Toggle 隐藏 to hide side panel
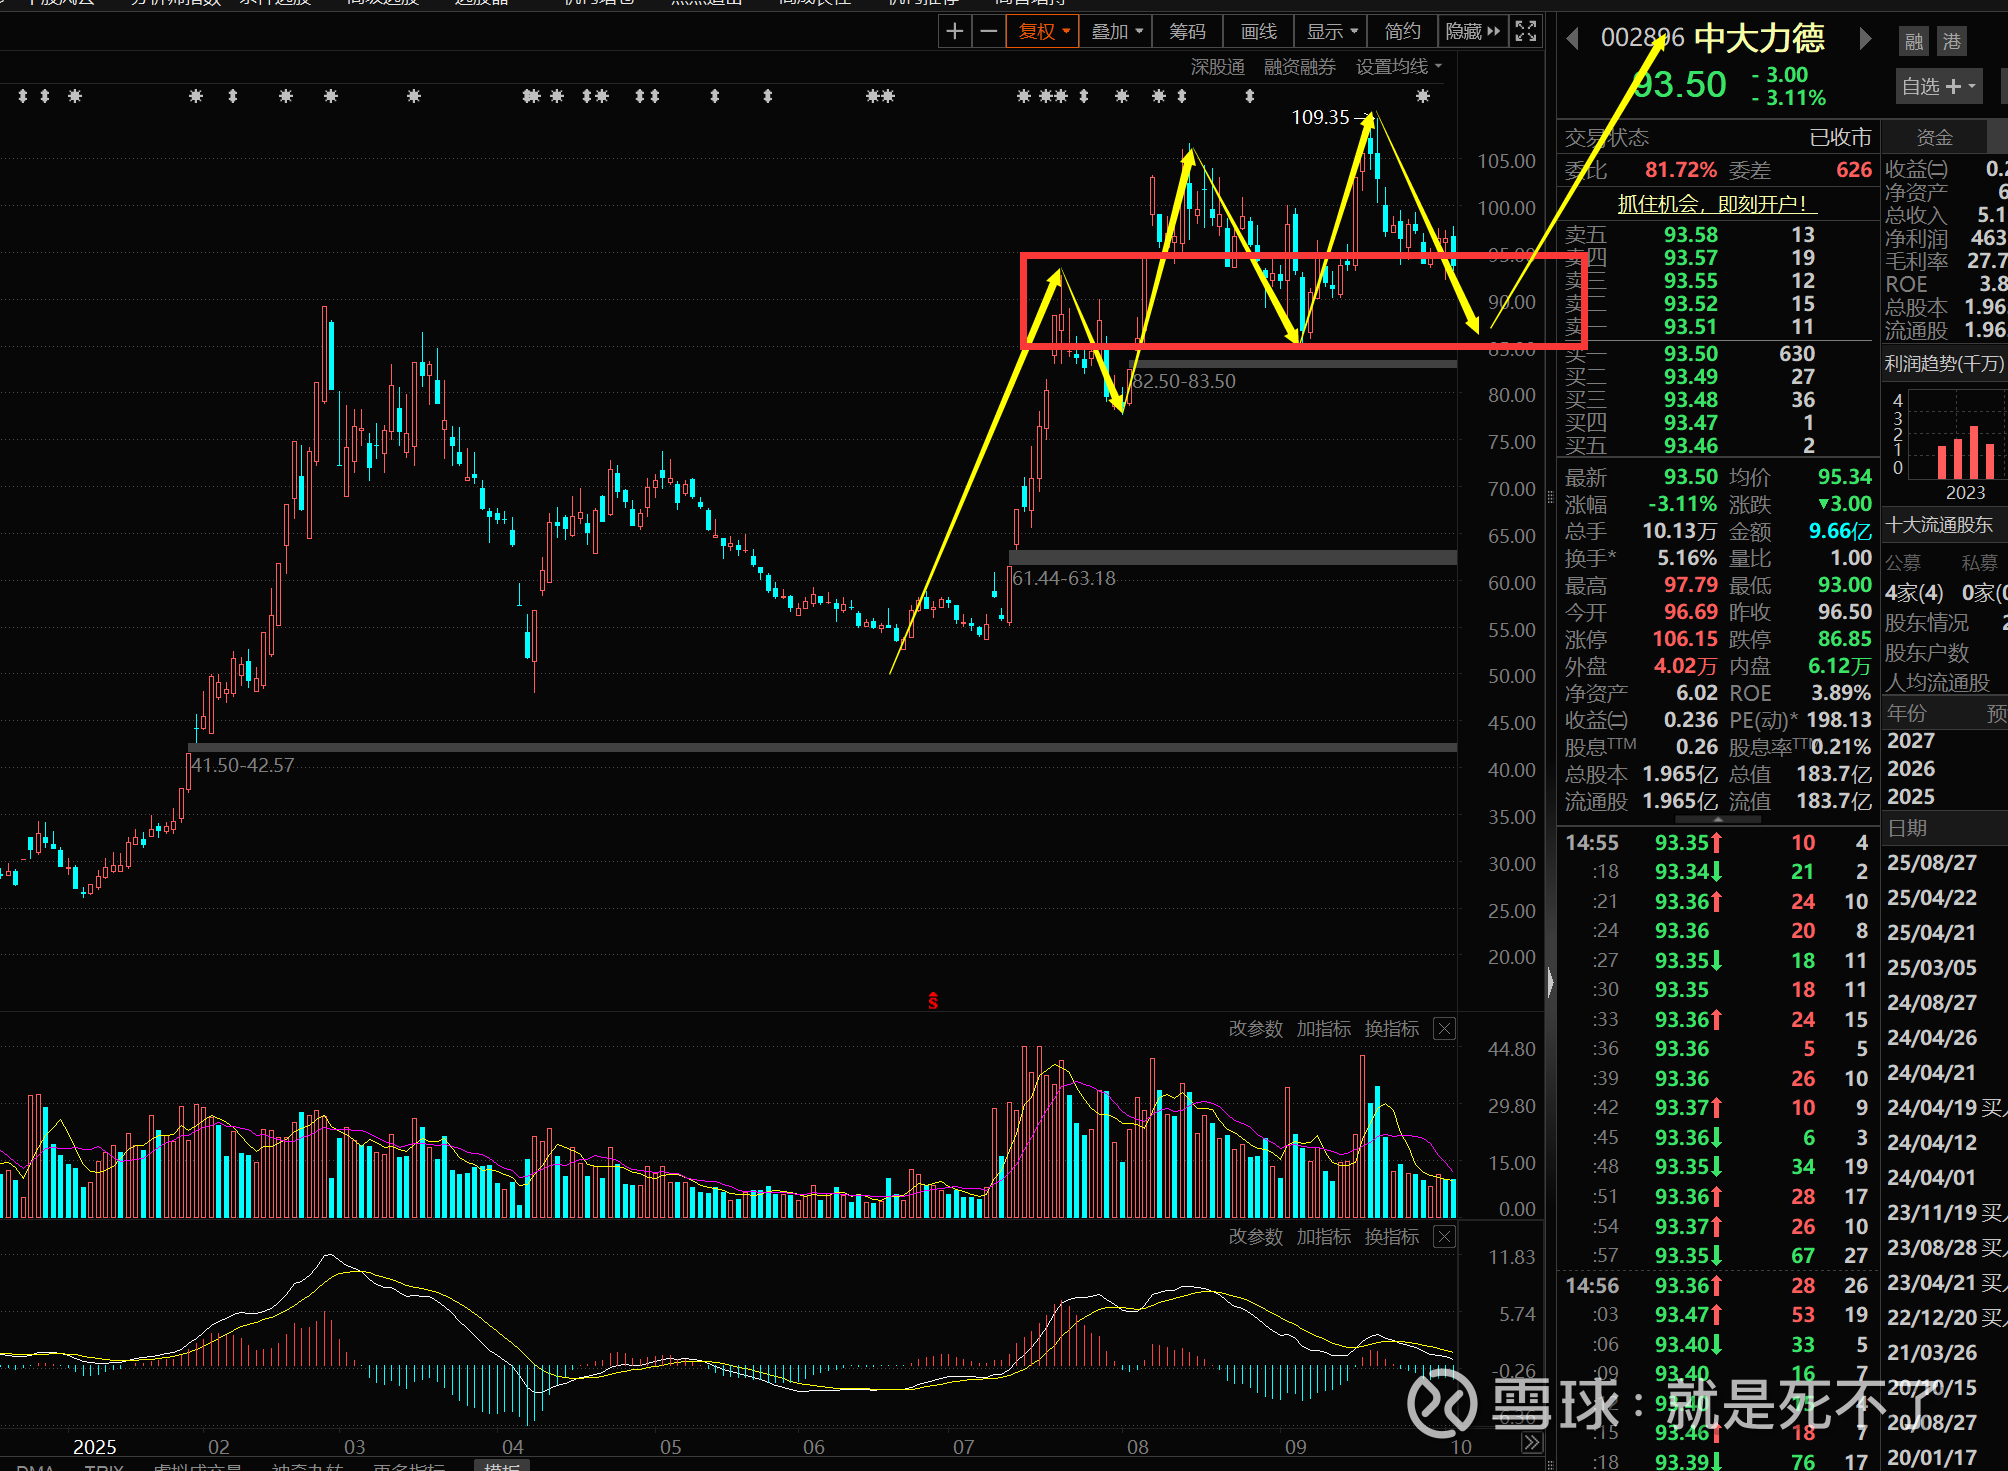2008x1471 pixels. point(1472,32)
